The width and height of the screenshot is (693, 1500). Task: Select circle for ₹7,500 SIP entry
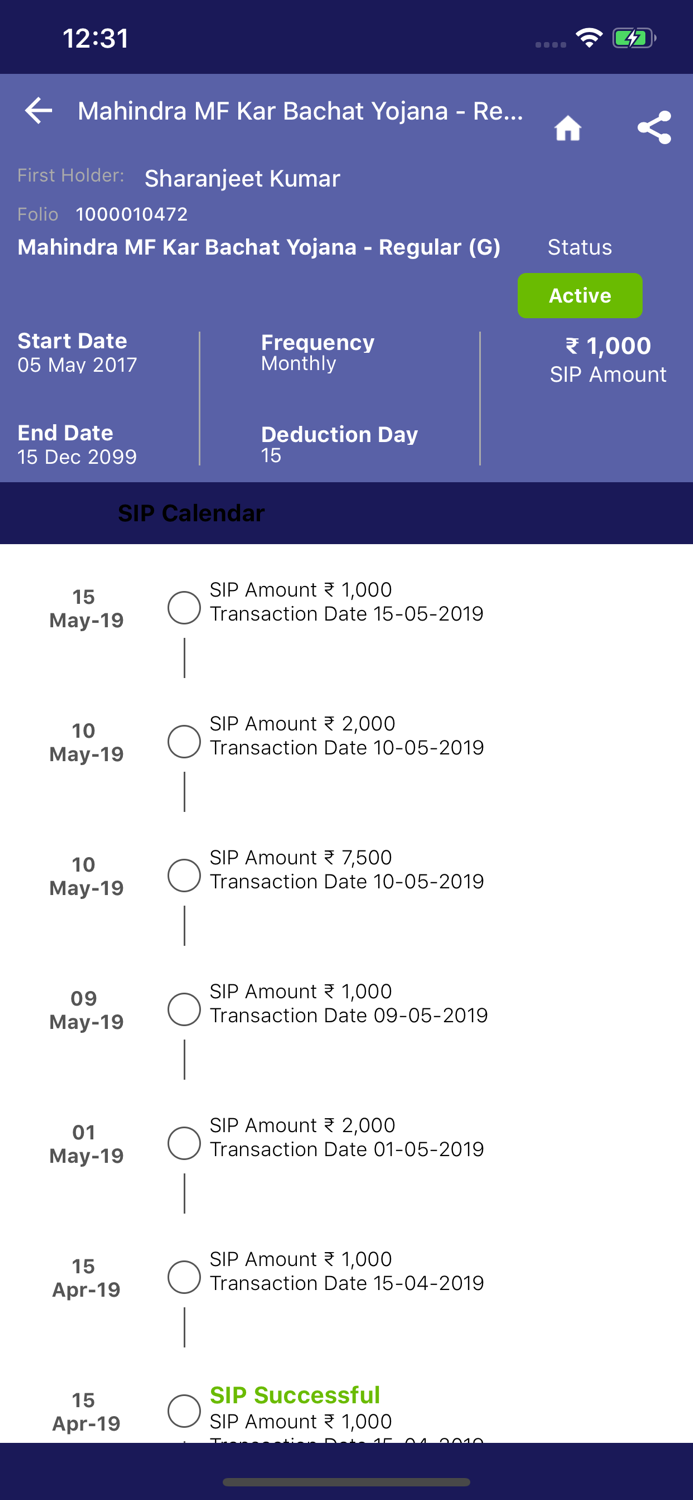(184, 875)
